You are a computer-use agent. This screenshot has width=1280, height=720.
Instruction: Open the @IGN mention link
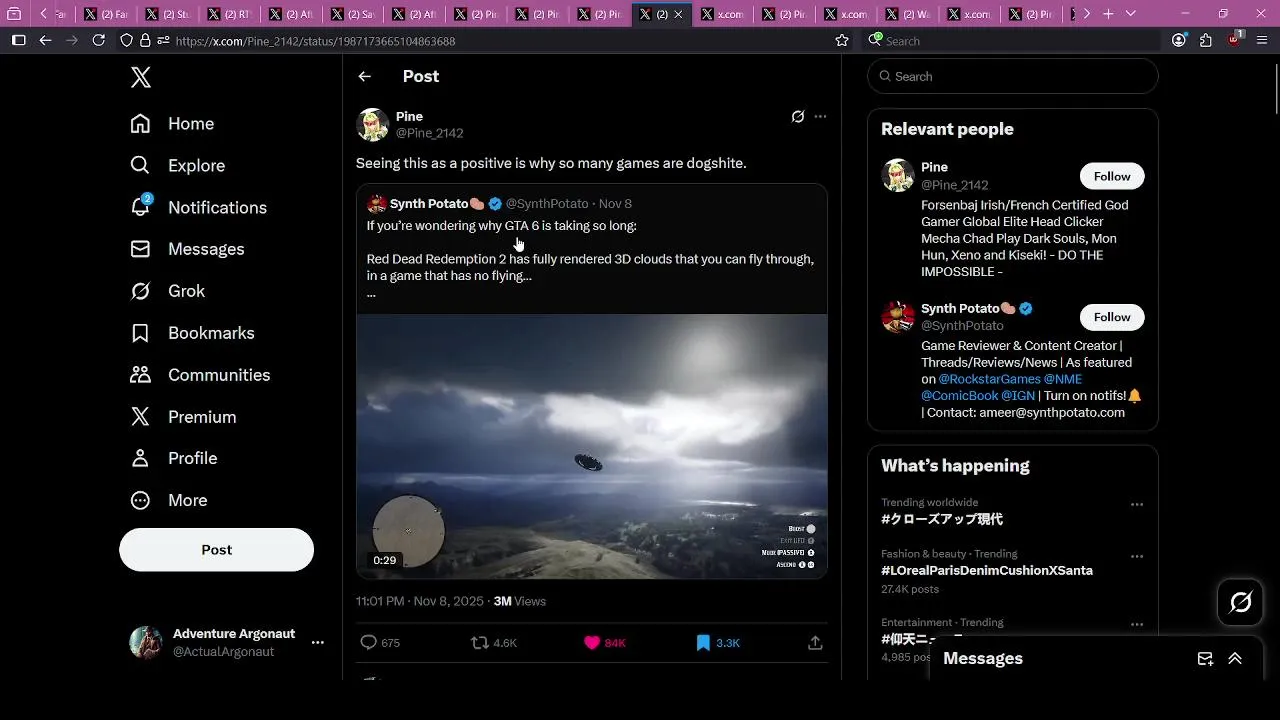1018,396
